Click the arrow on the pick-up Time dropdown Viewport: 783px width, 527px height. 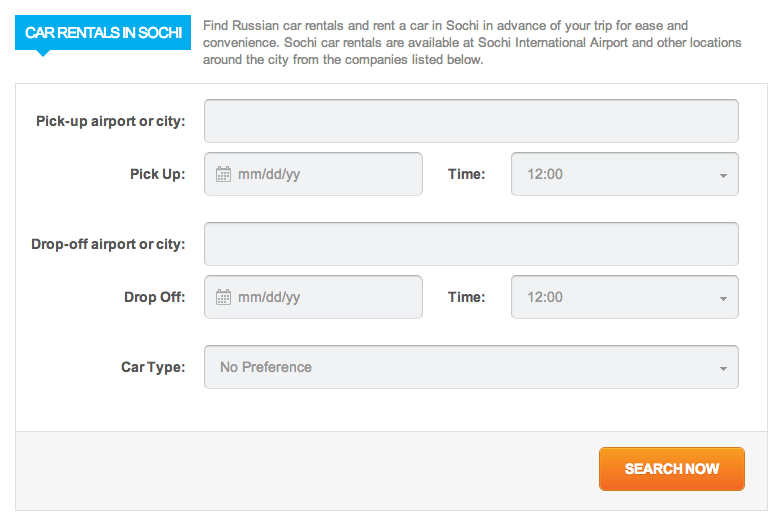(x=722, y=175)
